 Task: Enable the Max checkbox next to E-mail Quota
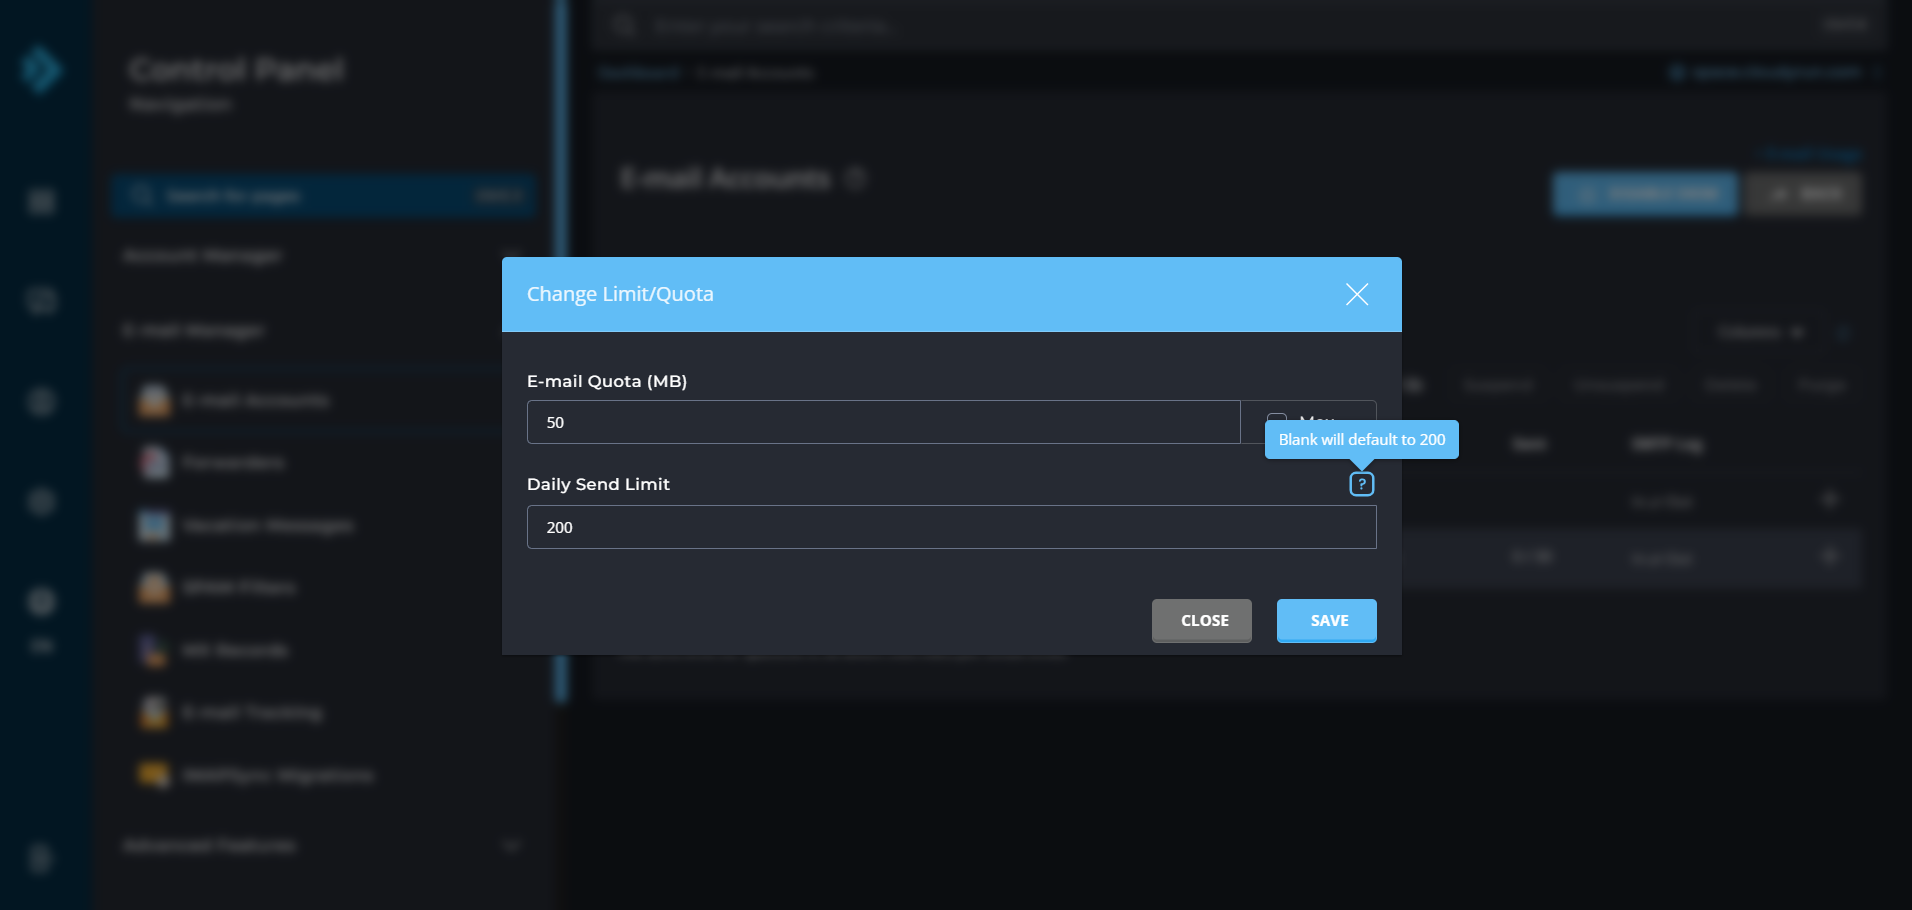pyautogui.click(x=1277, y=421)
